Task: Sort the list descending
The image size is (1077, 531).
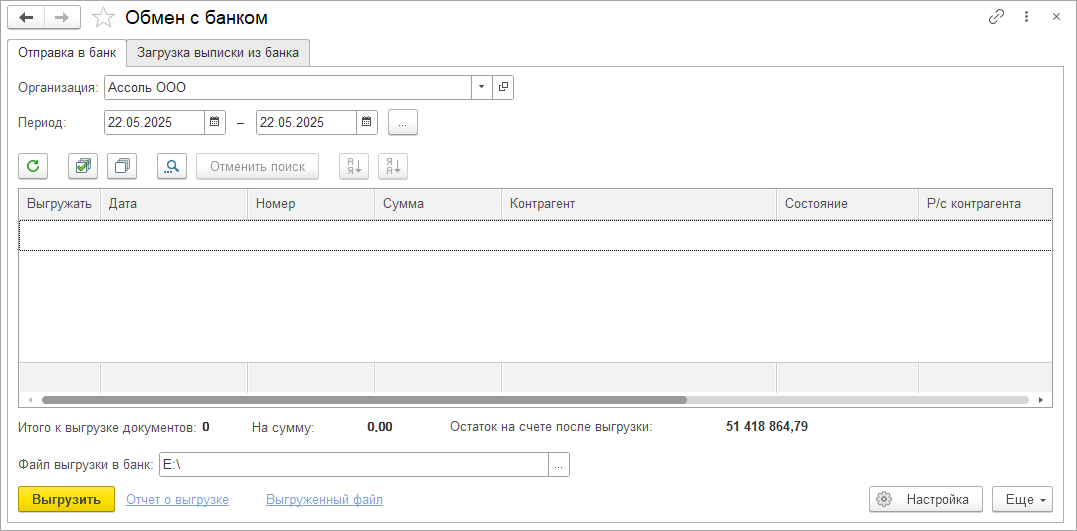Action: point(393,166)
